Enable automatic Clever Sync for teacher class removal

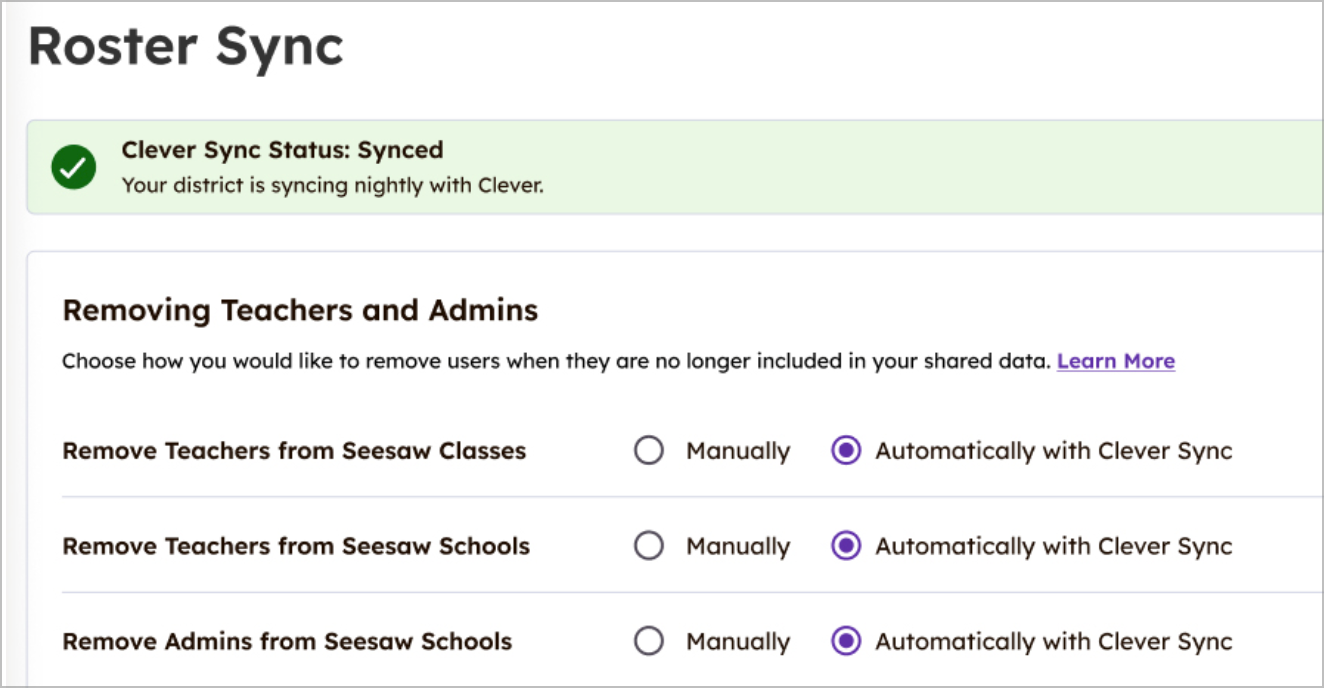[845, 450]
